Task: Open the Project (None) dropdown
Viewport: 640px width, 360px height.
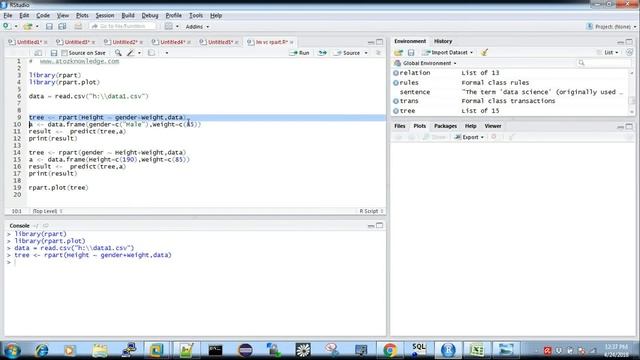Action: click(x=611, y=27)
